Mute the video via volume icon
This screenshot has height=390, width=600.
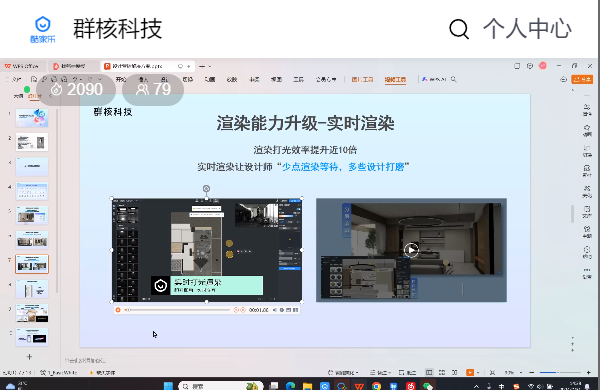[x=274, y=310]
